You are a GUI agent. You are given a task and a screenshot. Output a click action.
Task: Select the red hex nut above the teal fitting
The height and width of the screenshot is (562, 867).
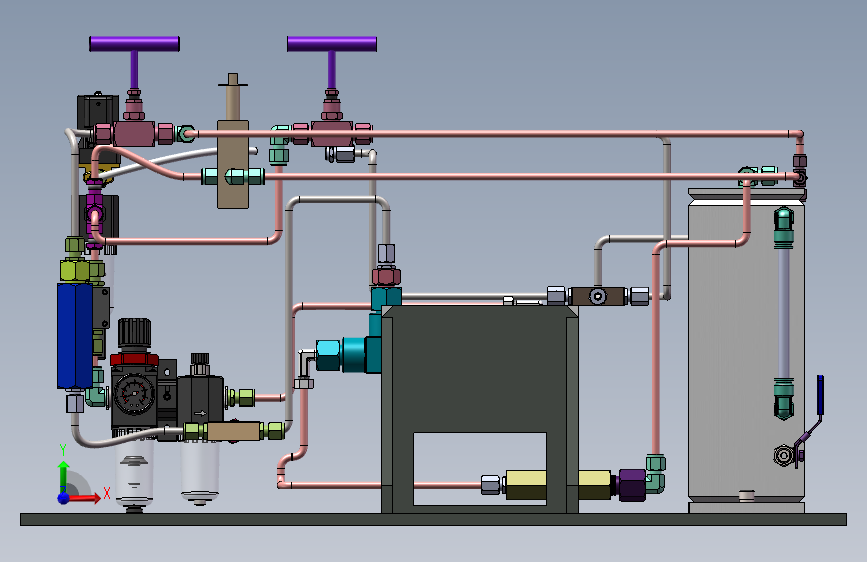[386, 275]
